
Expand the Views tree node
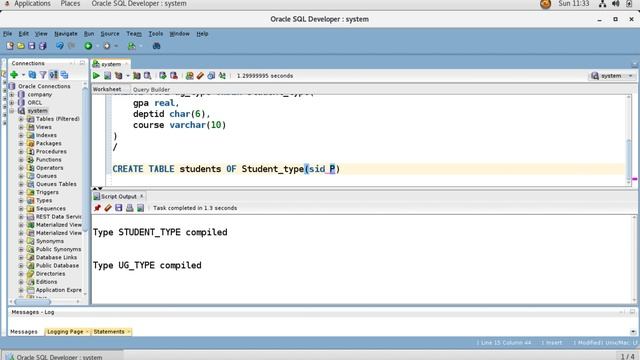click(x=21, y=127)
